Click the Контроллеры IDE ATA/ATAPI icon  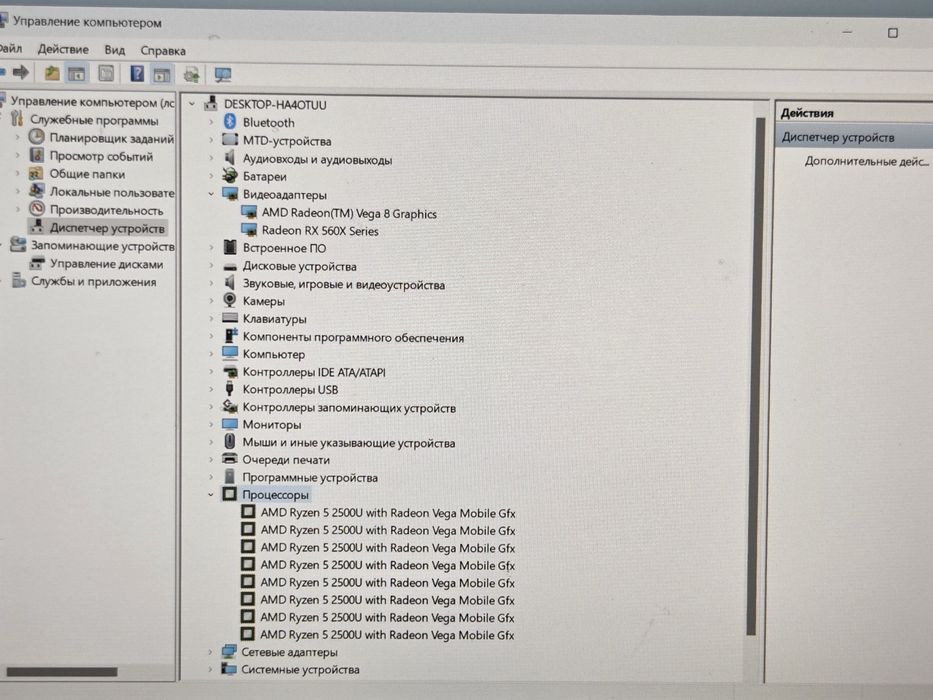230,372
